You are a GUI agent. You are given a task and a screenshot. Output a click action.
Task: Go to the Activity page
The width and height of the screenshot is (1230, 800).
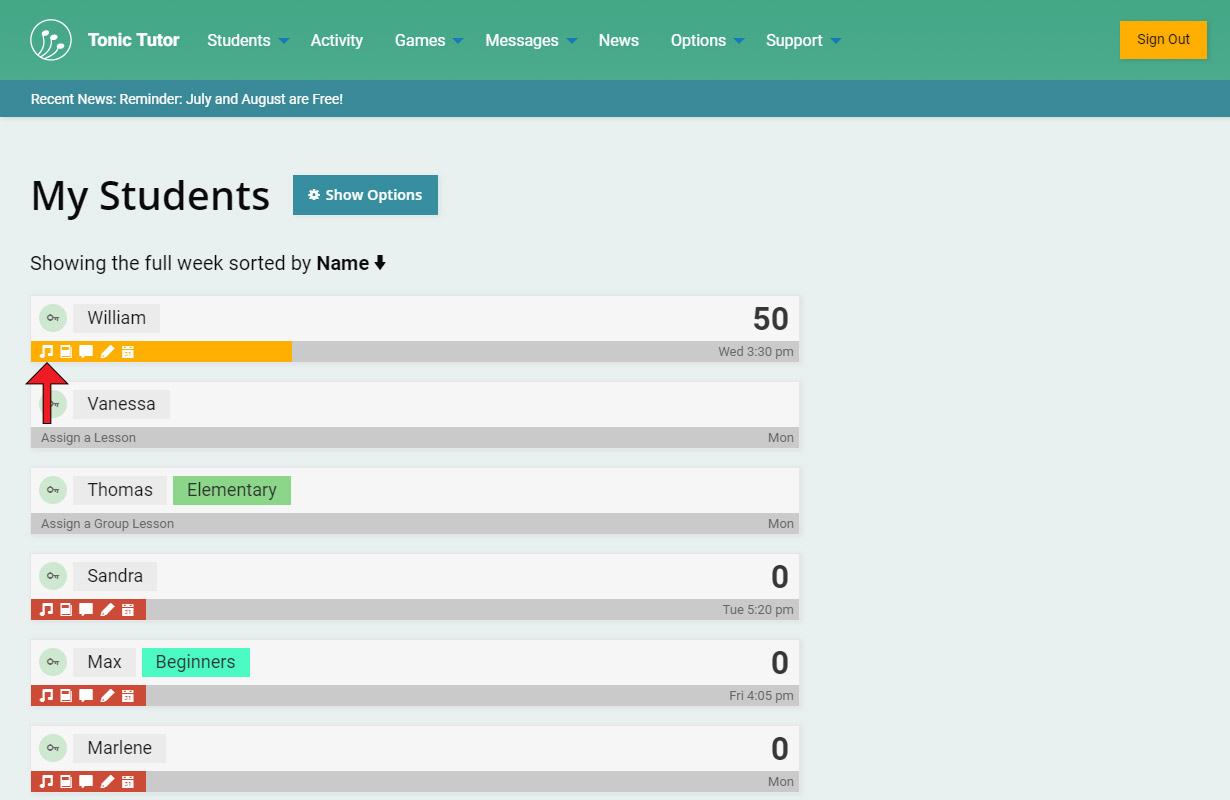(x=336, y=41)
